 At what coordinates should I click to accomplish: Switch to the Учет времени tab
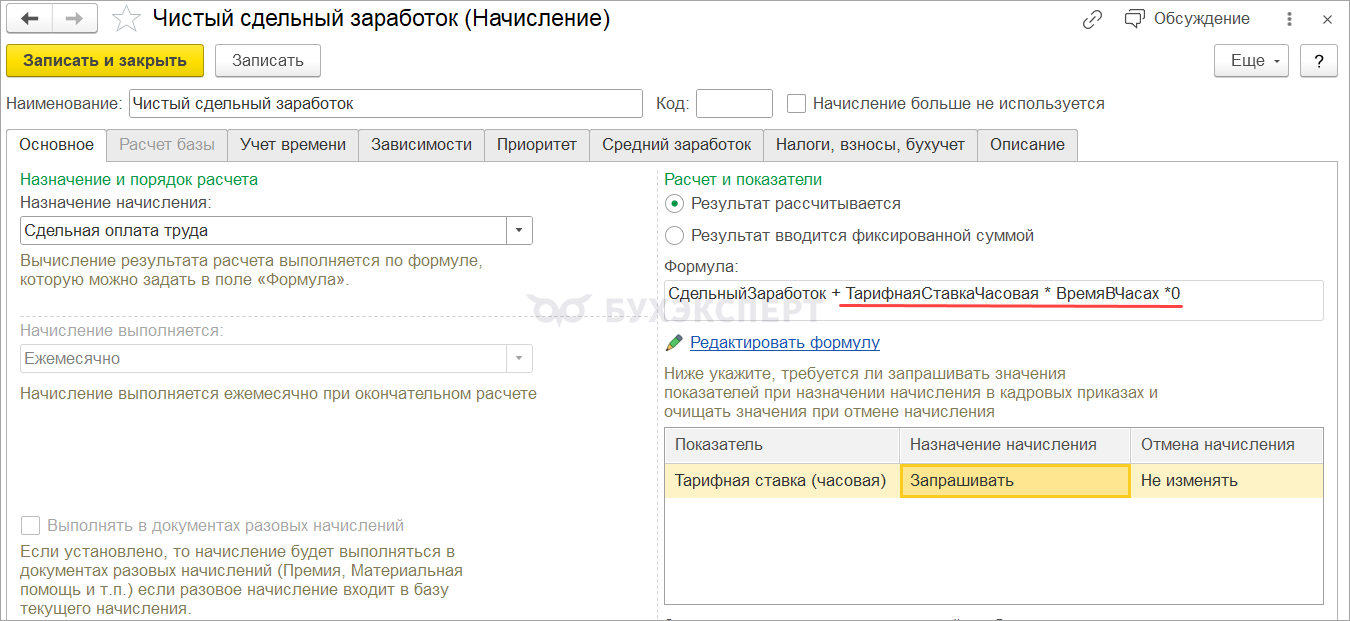(x=293, y=145)
